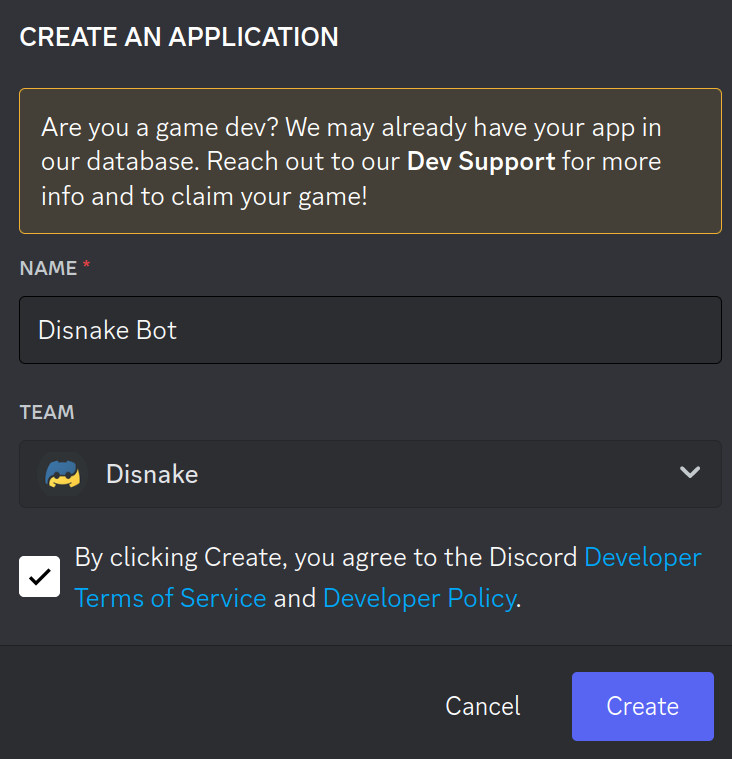Screen dimensions: 732x759
Task: Select the Disnake team name text
Action: pyautogui.click(x=152, y=474)
